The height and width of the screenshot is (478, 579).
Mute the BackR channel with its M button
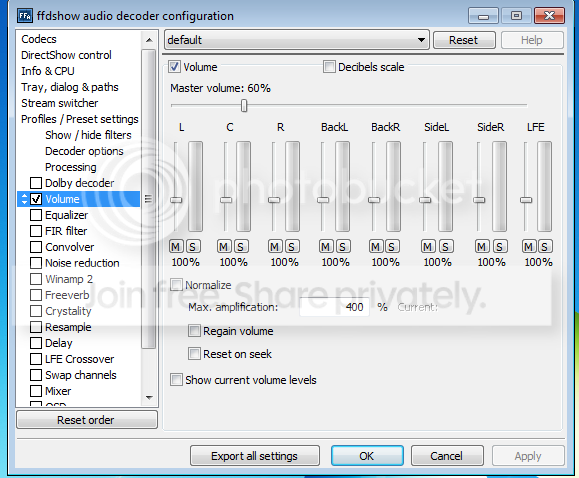point(376,246)
